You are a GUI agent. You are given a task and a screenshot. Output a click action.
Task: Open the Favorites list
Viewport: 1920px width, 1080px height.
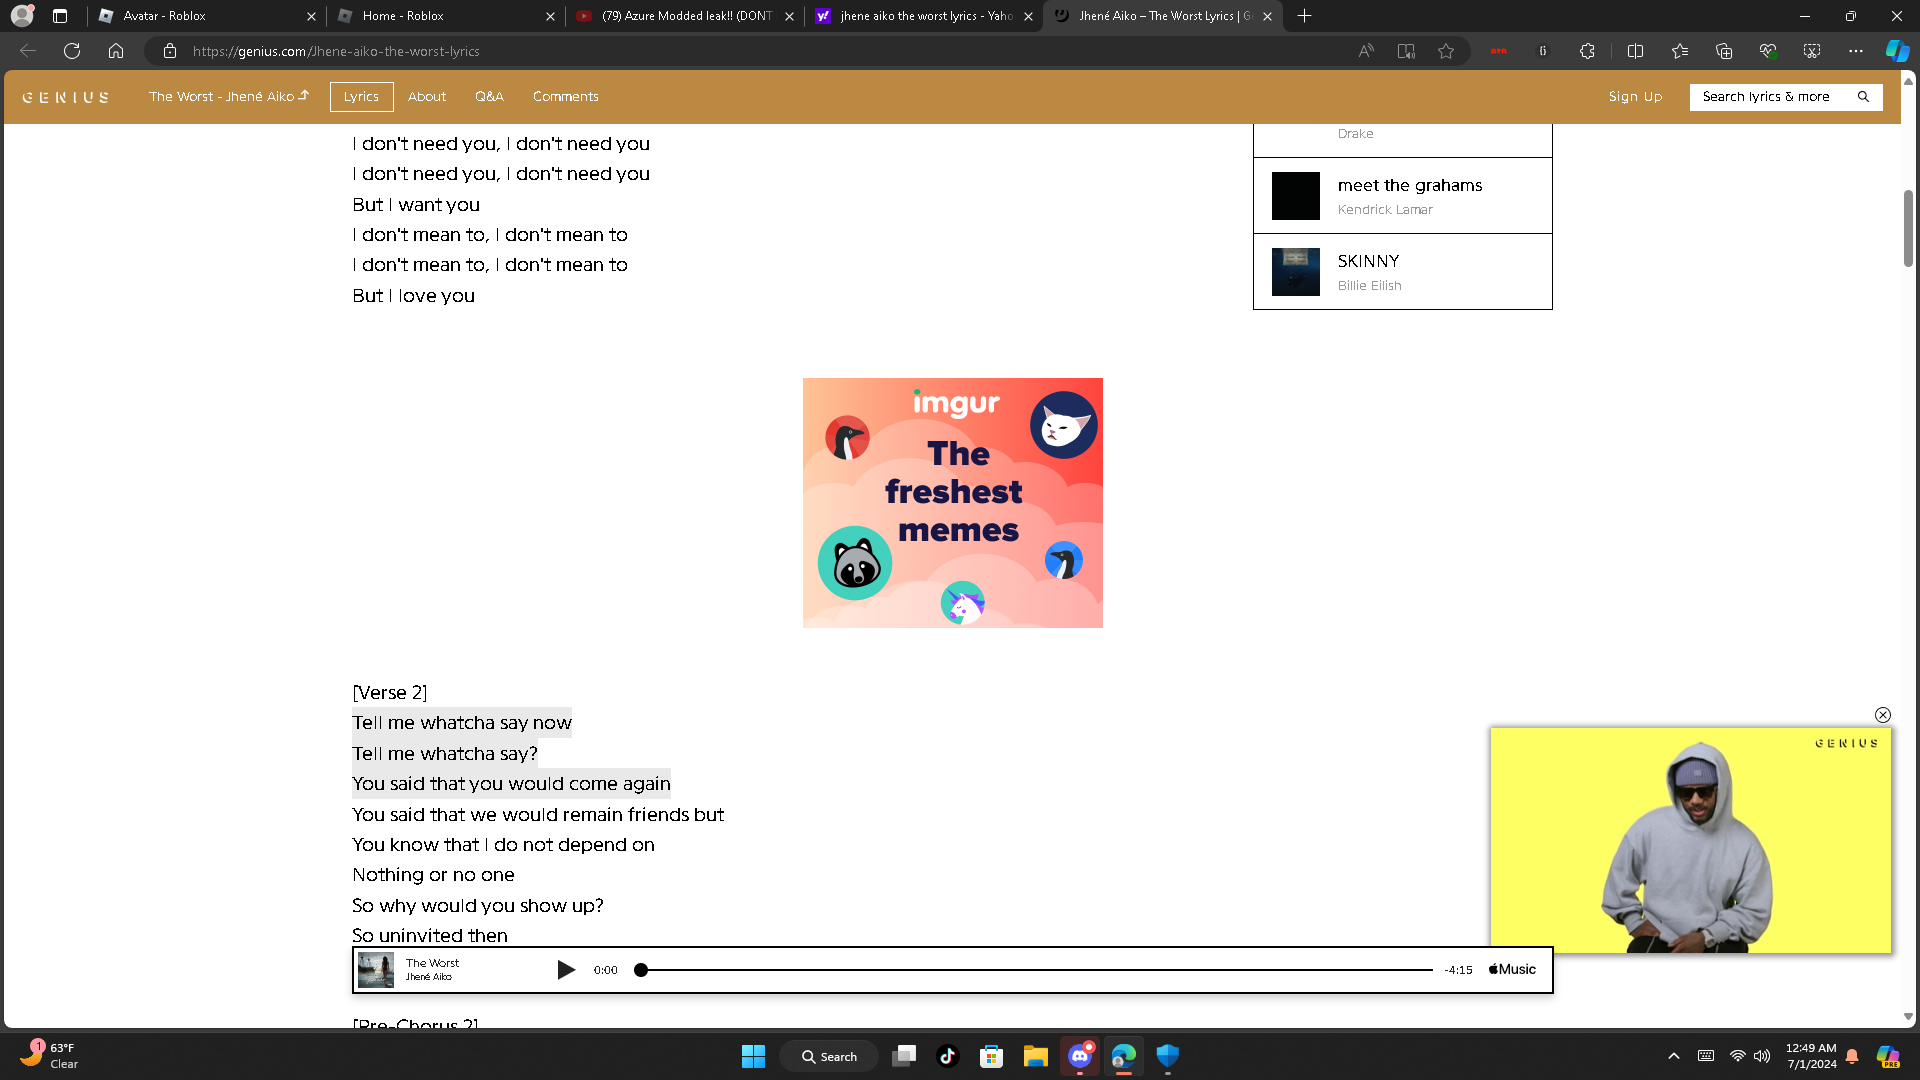[x=1680, y=51]
